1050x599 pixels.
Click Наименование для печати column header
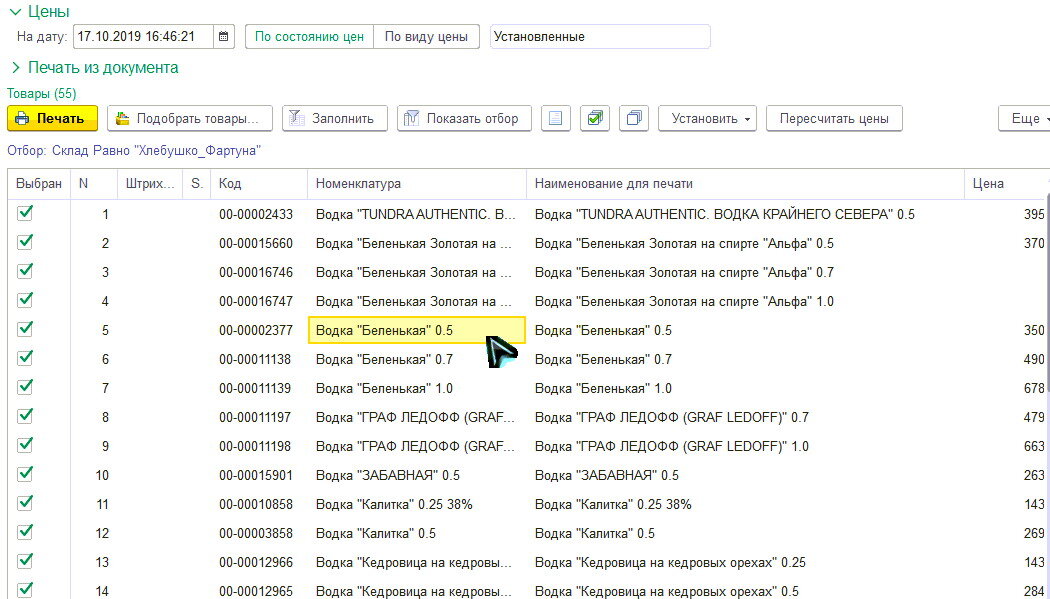point(745,183)
